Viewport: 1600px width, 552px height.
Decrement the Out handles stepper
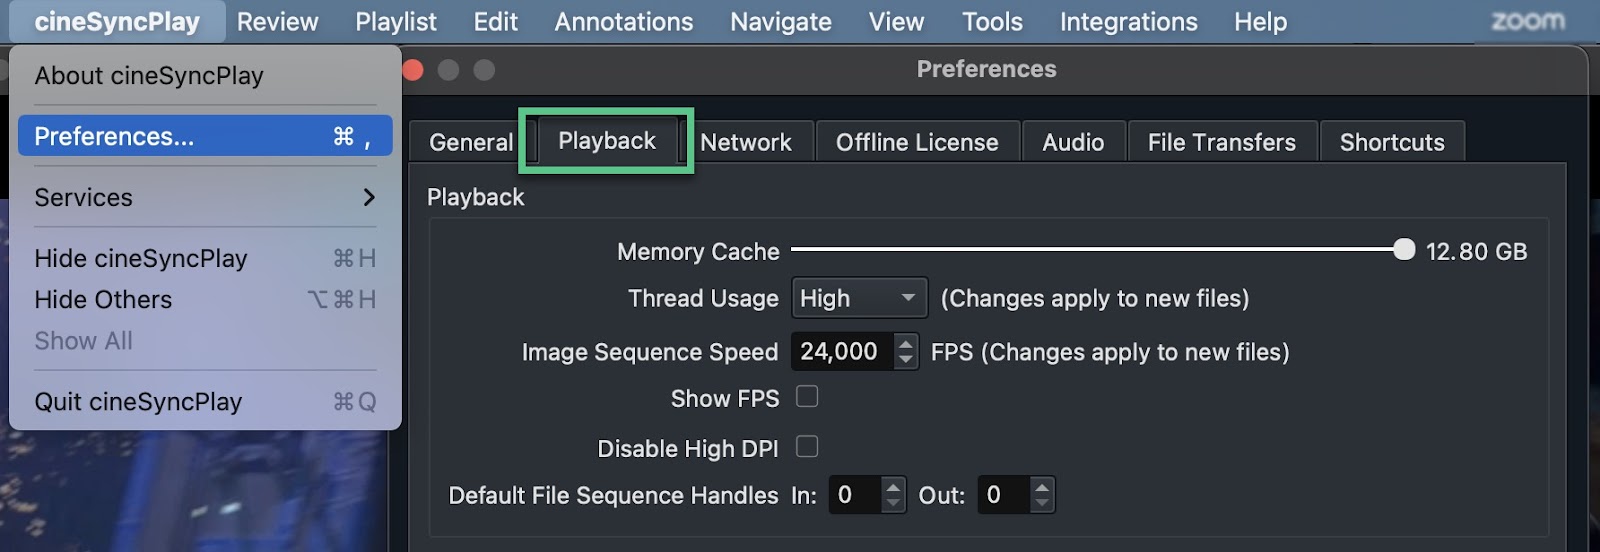click(x=1042, y=503)
